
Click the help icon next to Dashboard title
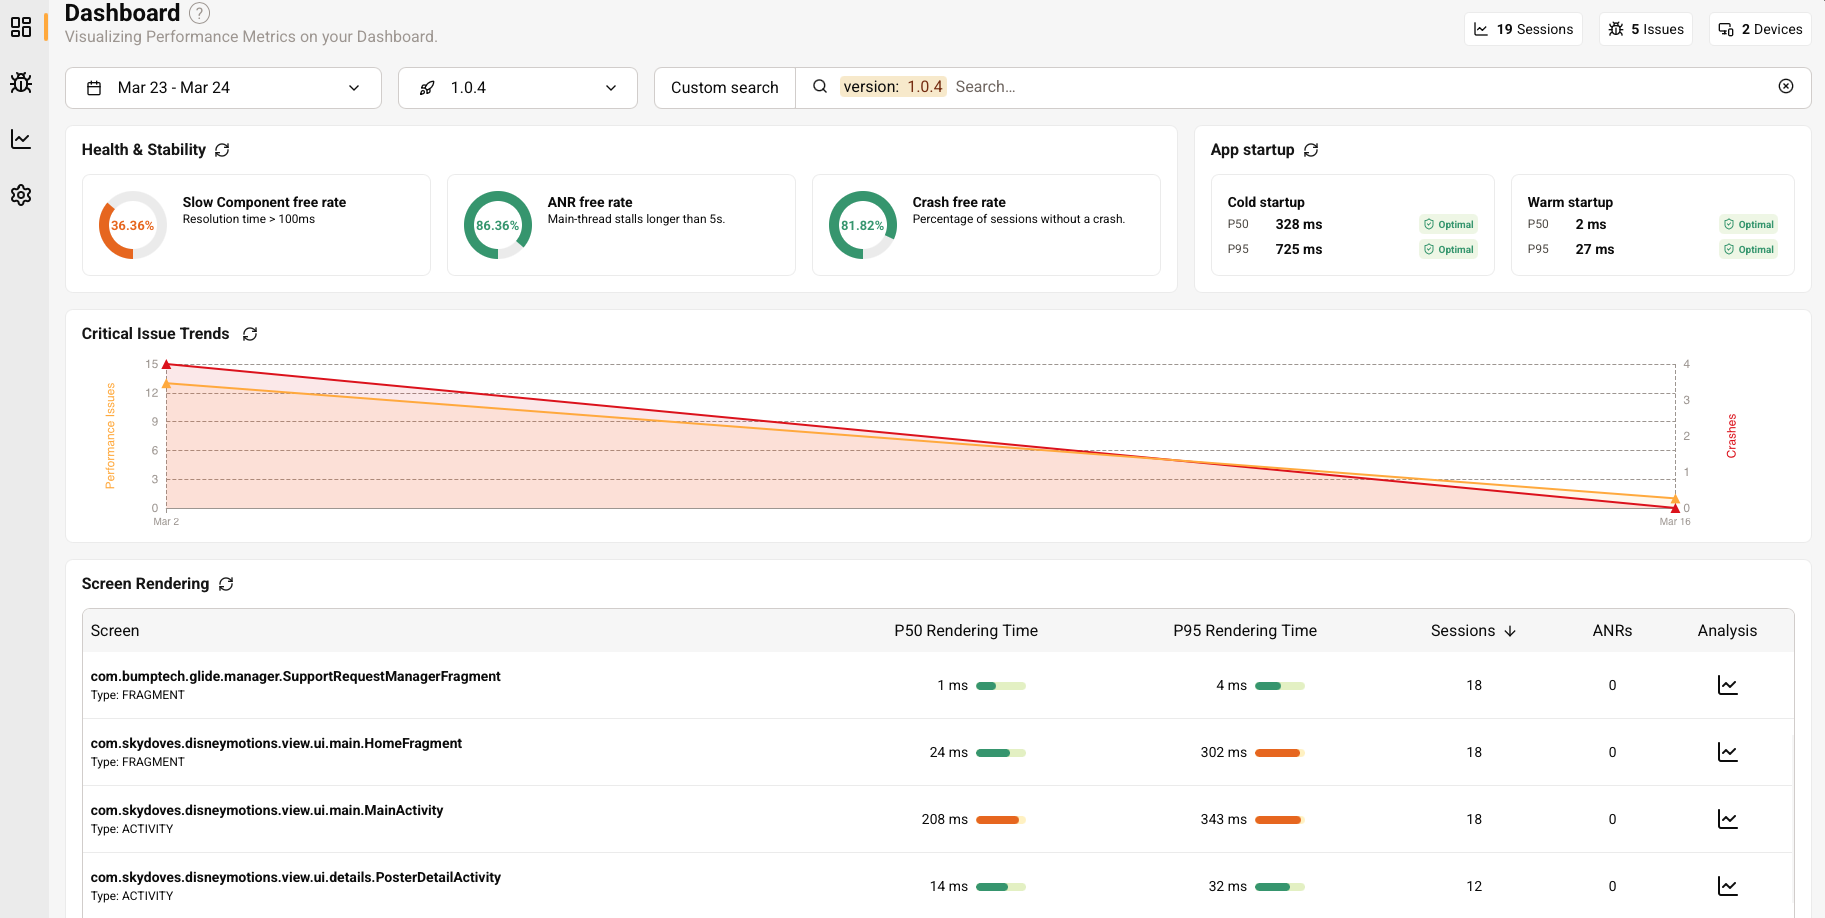tap(198, 13)
